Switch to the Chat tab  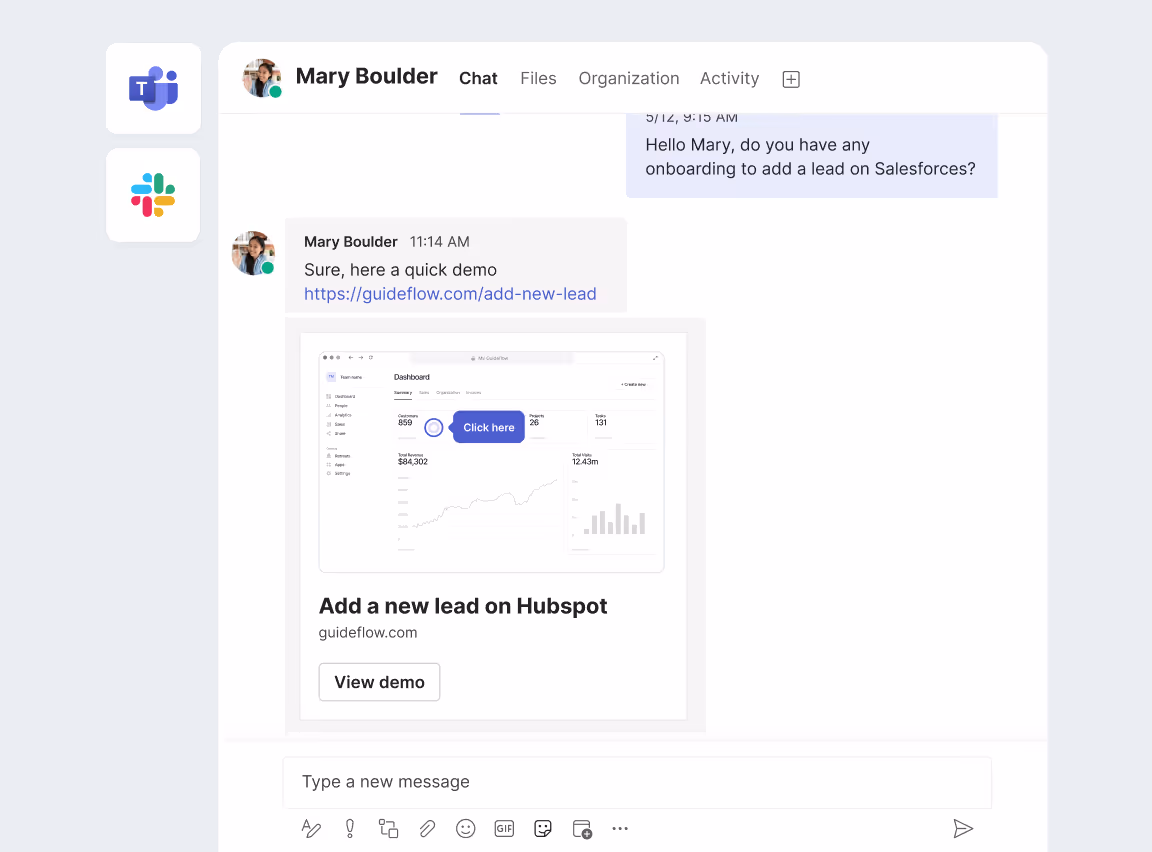pos(478,79)
